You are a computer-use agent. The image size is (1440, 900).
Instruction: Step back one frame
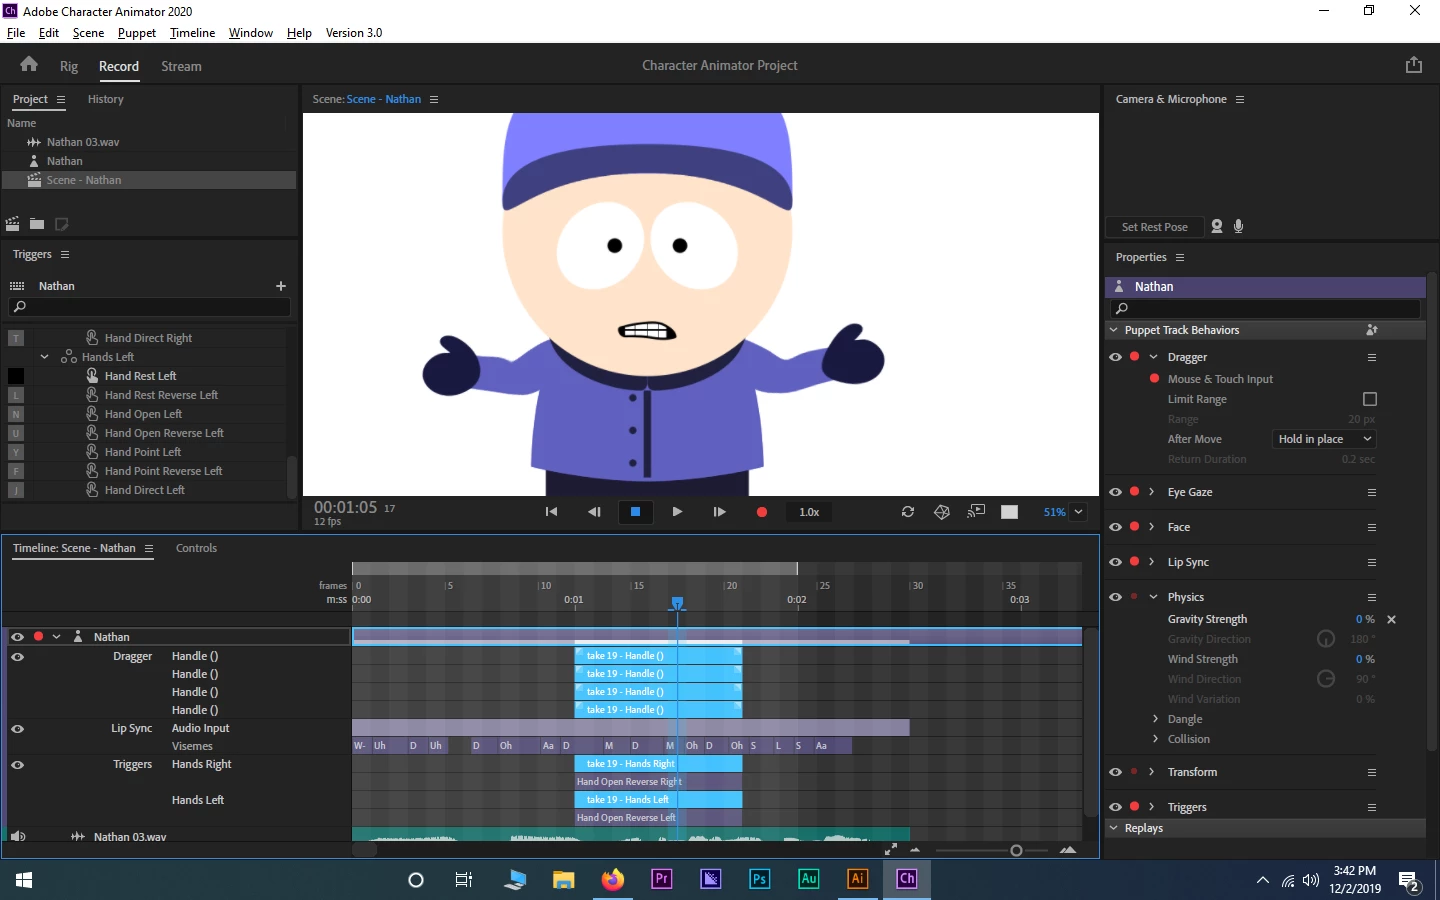594,512
